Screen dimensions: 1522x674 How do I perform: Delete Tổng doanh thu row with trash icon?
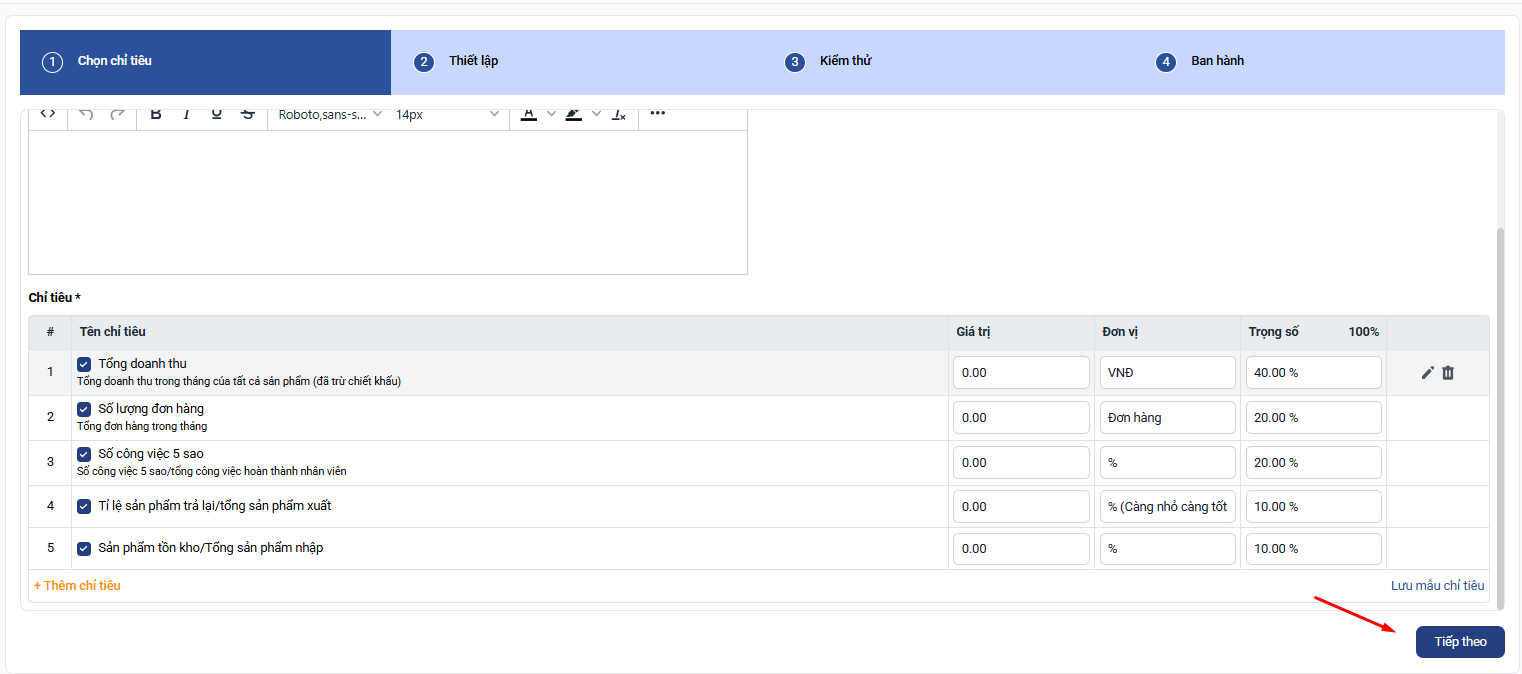pos(1448,373)
